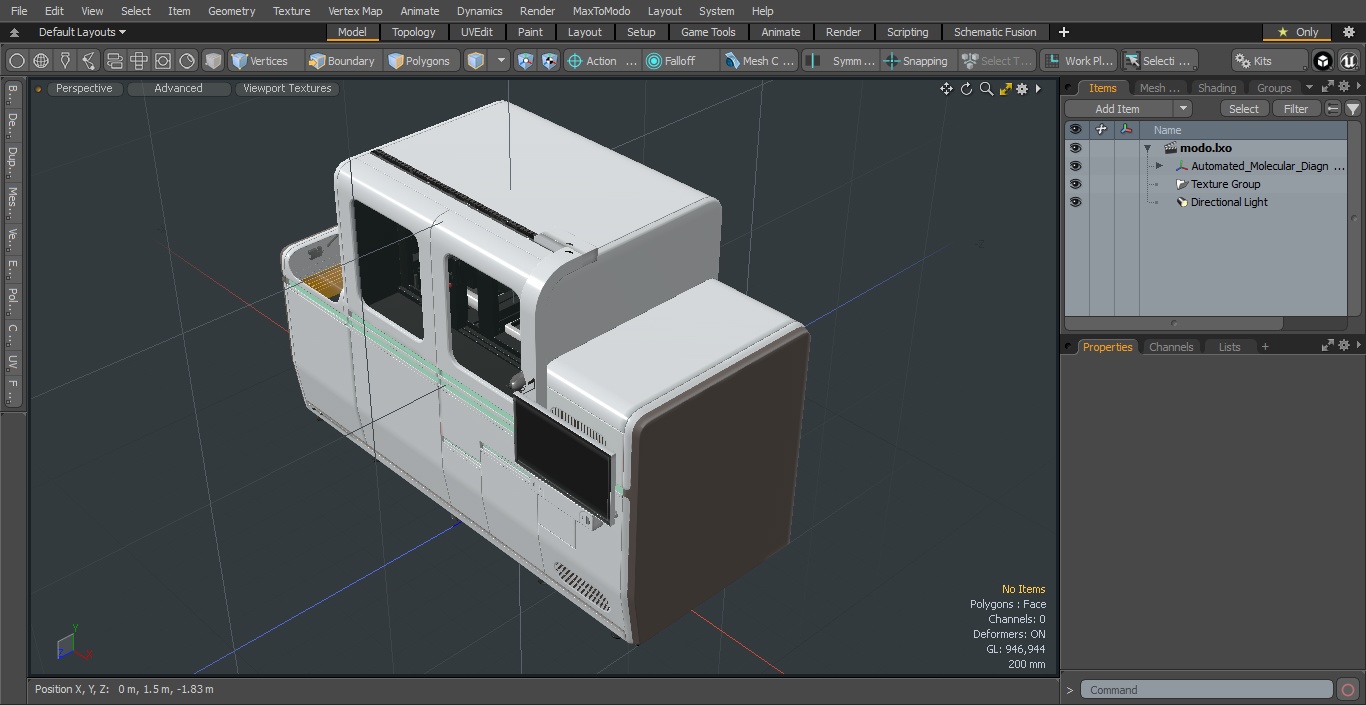Add a new layout tab with plus

point(1064,32)
